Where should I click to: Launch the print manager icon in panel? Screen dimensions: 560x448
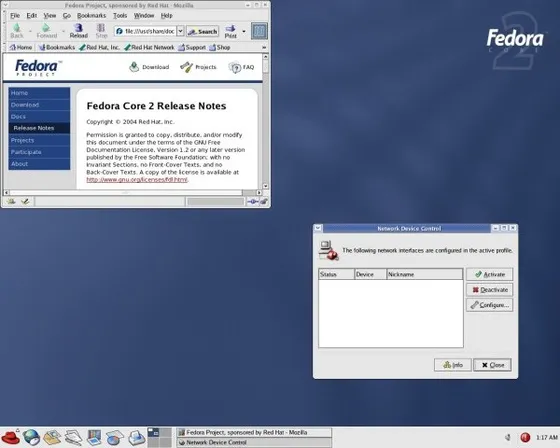click(x=136, y=437)
